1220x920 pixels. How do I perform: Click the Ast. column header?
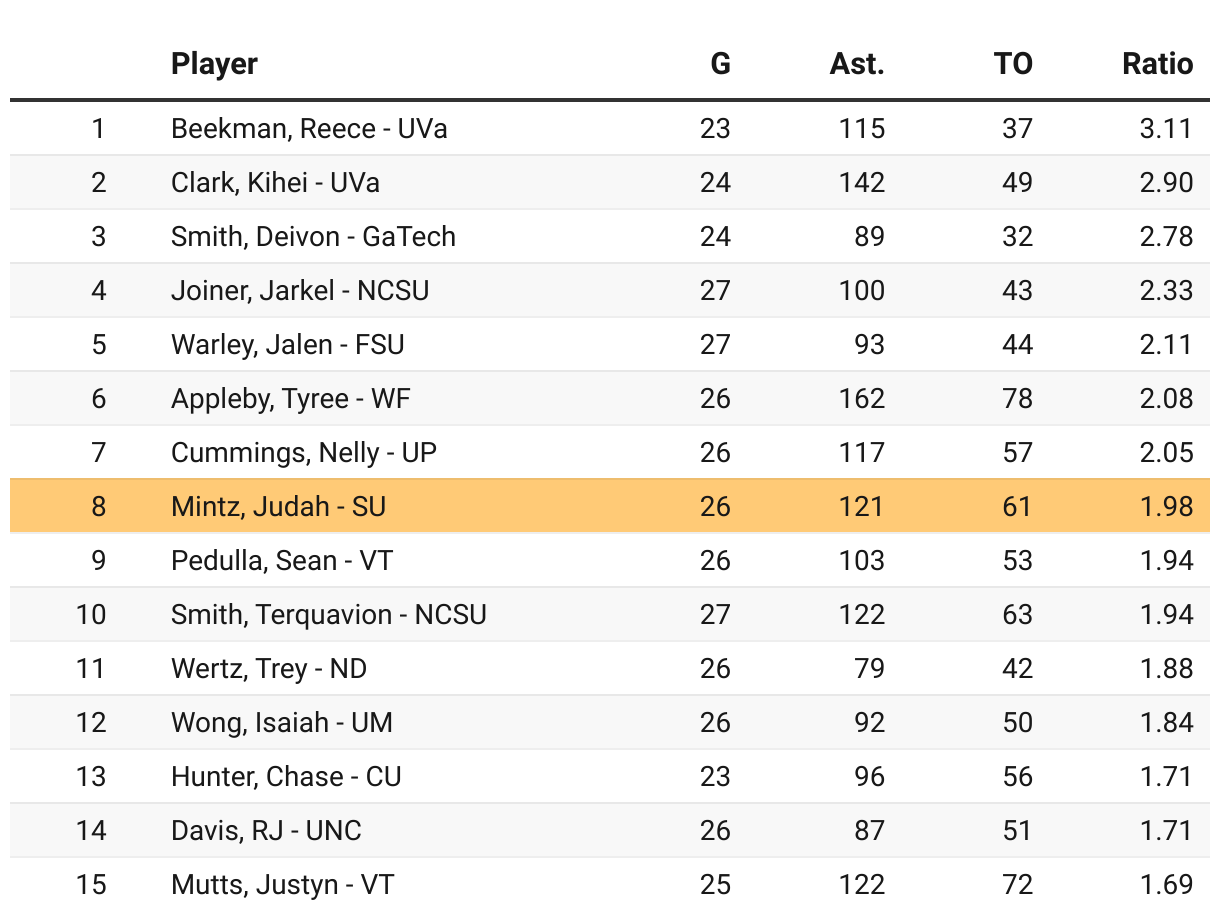[857, 64]
